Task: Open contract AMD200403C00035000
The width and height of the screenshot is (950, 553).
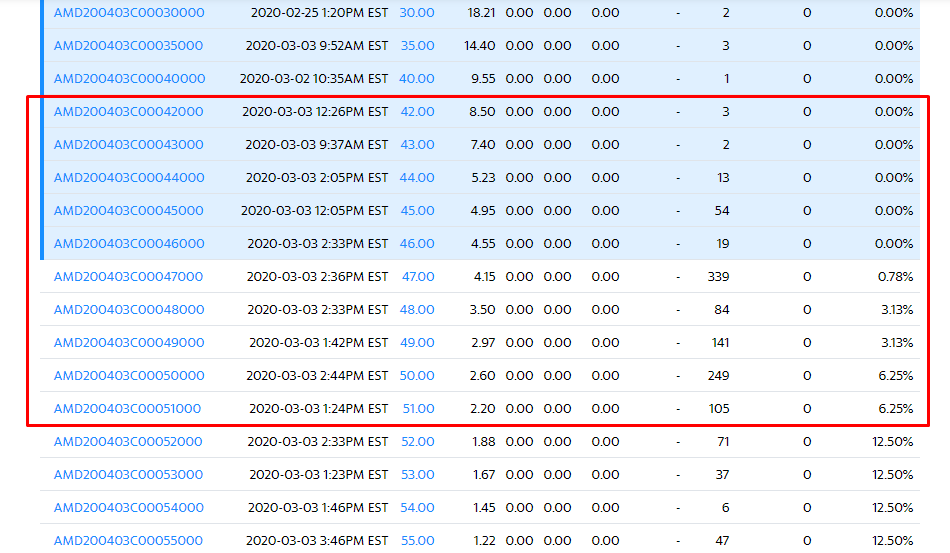Action: pos(128,45)
